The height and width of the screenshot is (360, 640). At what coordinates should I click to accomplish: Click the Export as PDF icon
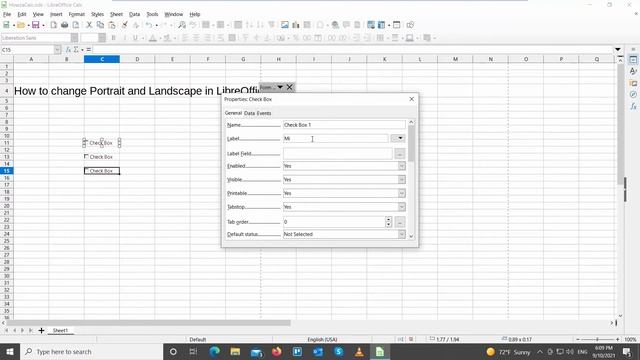pyautogui.click(x=53, y=25)
